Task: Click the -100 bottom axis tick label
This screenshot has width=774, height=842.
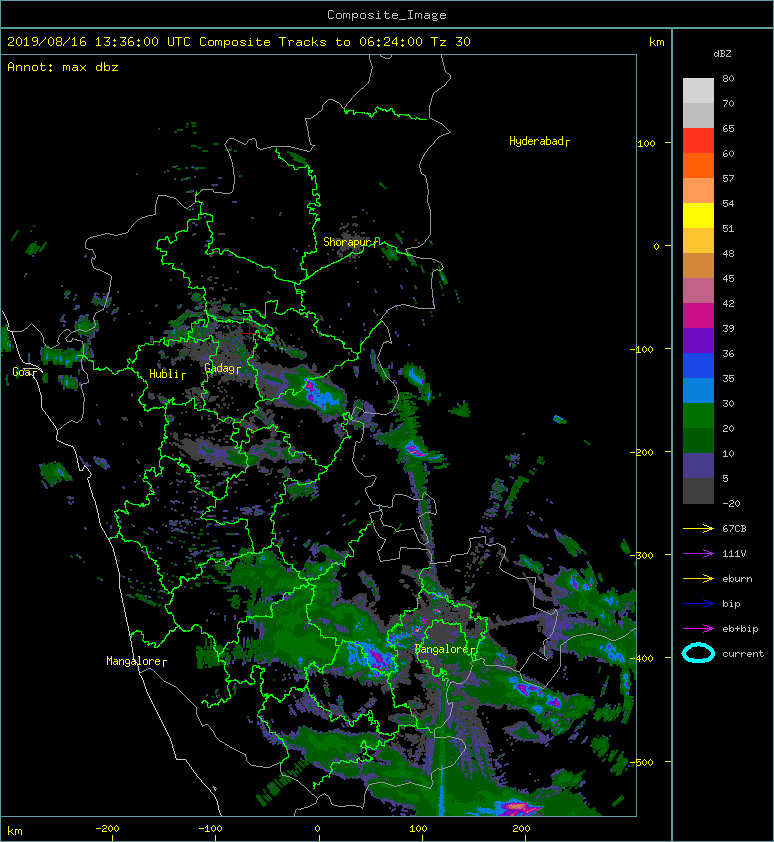Action: 211,829
